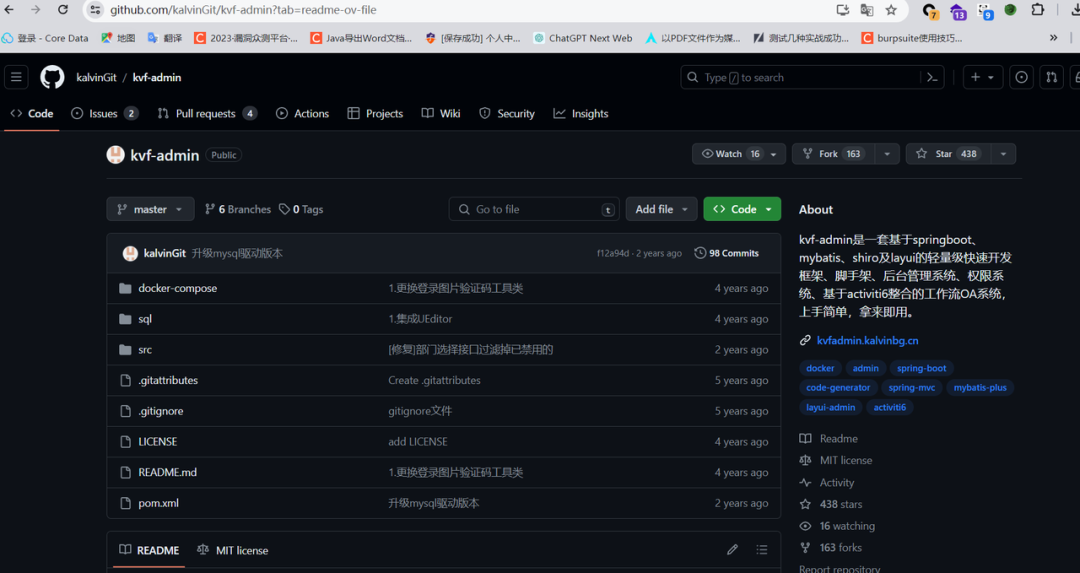The image size is (1080, 573).
Task: Switch to the Insights tab
Action: tap(581, 114)
